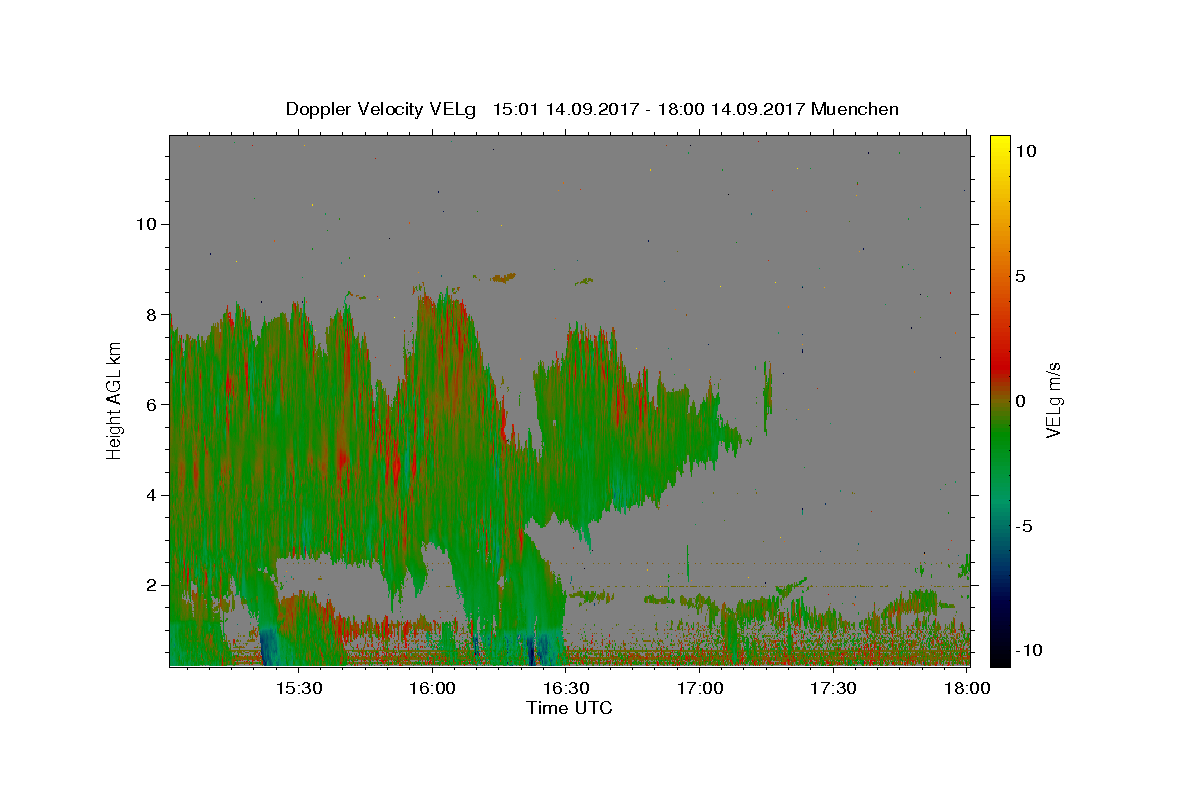
Task: Click the 17:30 time axis label
Action: click(834, 688)
